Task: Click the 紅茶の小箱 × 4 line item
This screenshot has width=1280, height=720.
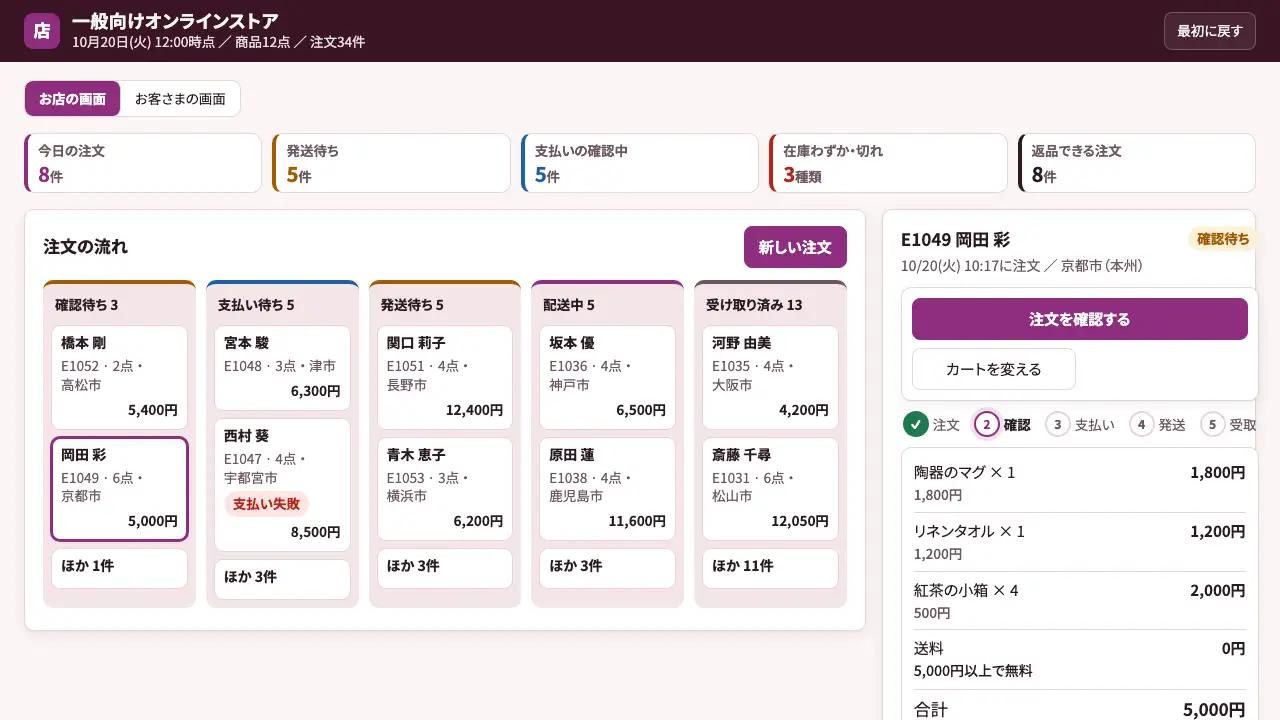Action: (x=1080, y=601)
